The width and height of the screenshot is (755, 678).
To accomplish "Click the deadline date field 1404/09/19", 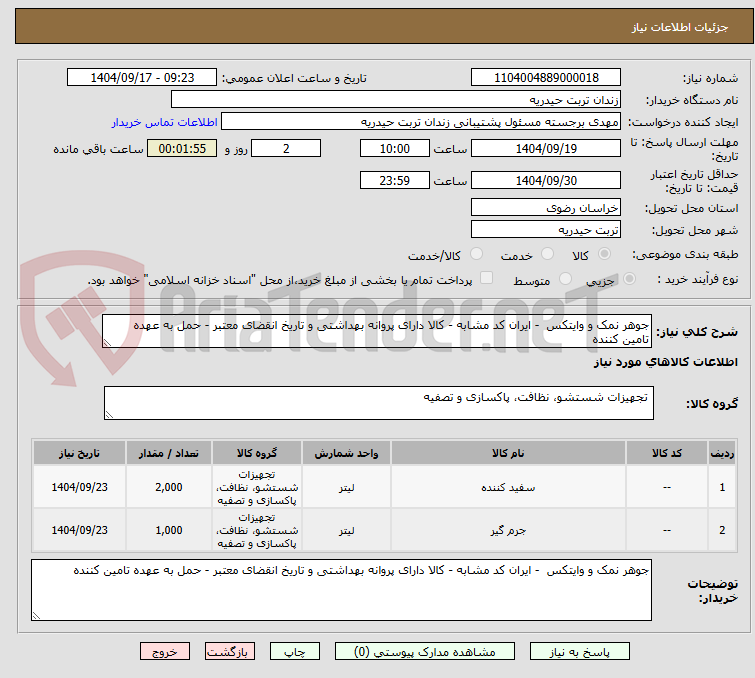I will pos(546,148).
